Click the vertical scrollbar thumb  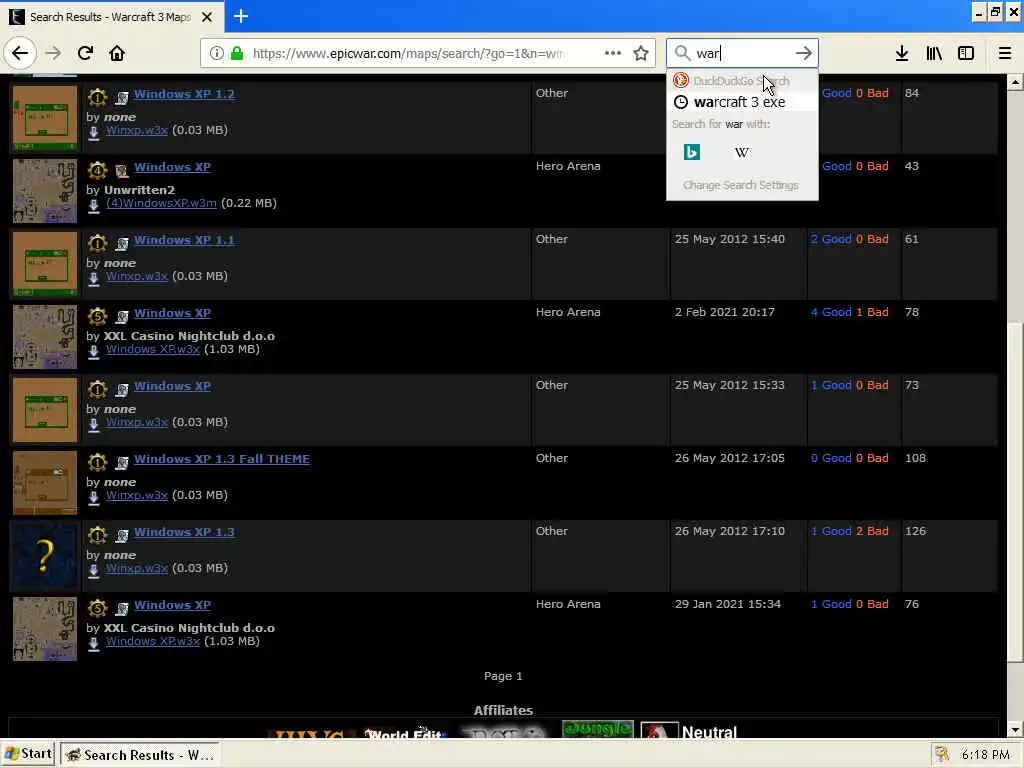[1015, 493]
